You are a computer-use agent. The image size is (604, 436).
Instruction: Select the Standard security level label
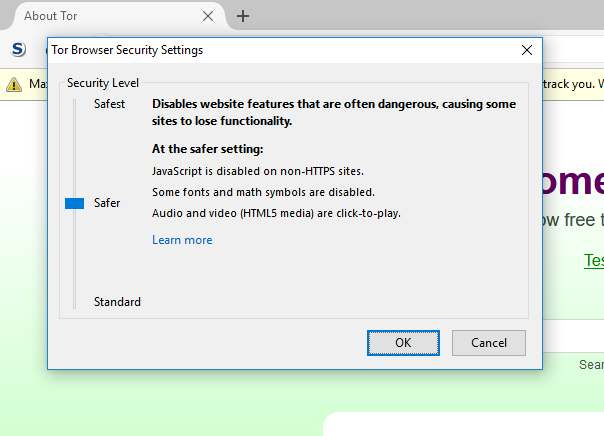point(117,302)
